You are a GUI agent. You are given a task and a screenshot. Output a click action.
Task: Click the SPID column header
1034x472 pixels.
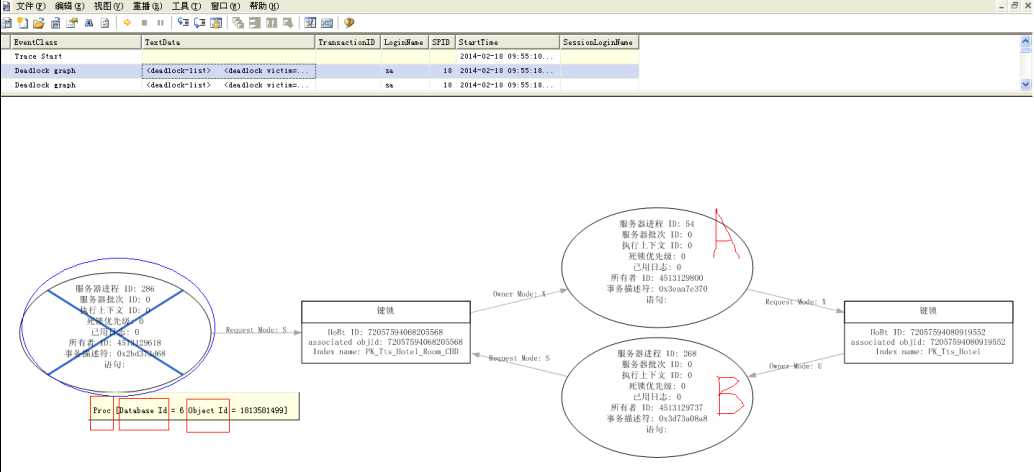click(x=442, y=42)
